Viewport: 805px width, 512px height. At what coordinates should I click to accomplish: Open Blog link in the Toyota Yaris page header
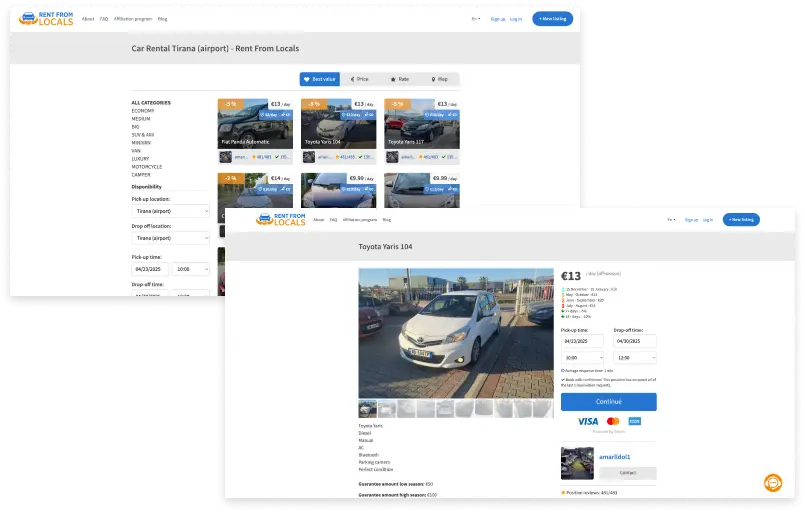(x=387, y=220)
